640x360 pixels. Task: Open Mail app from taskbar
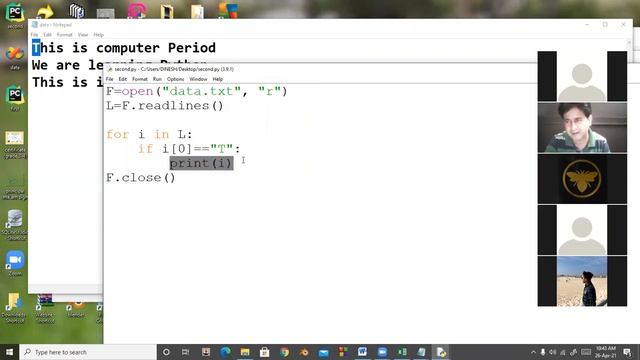323,352
